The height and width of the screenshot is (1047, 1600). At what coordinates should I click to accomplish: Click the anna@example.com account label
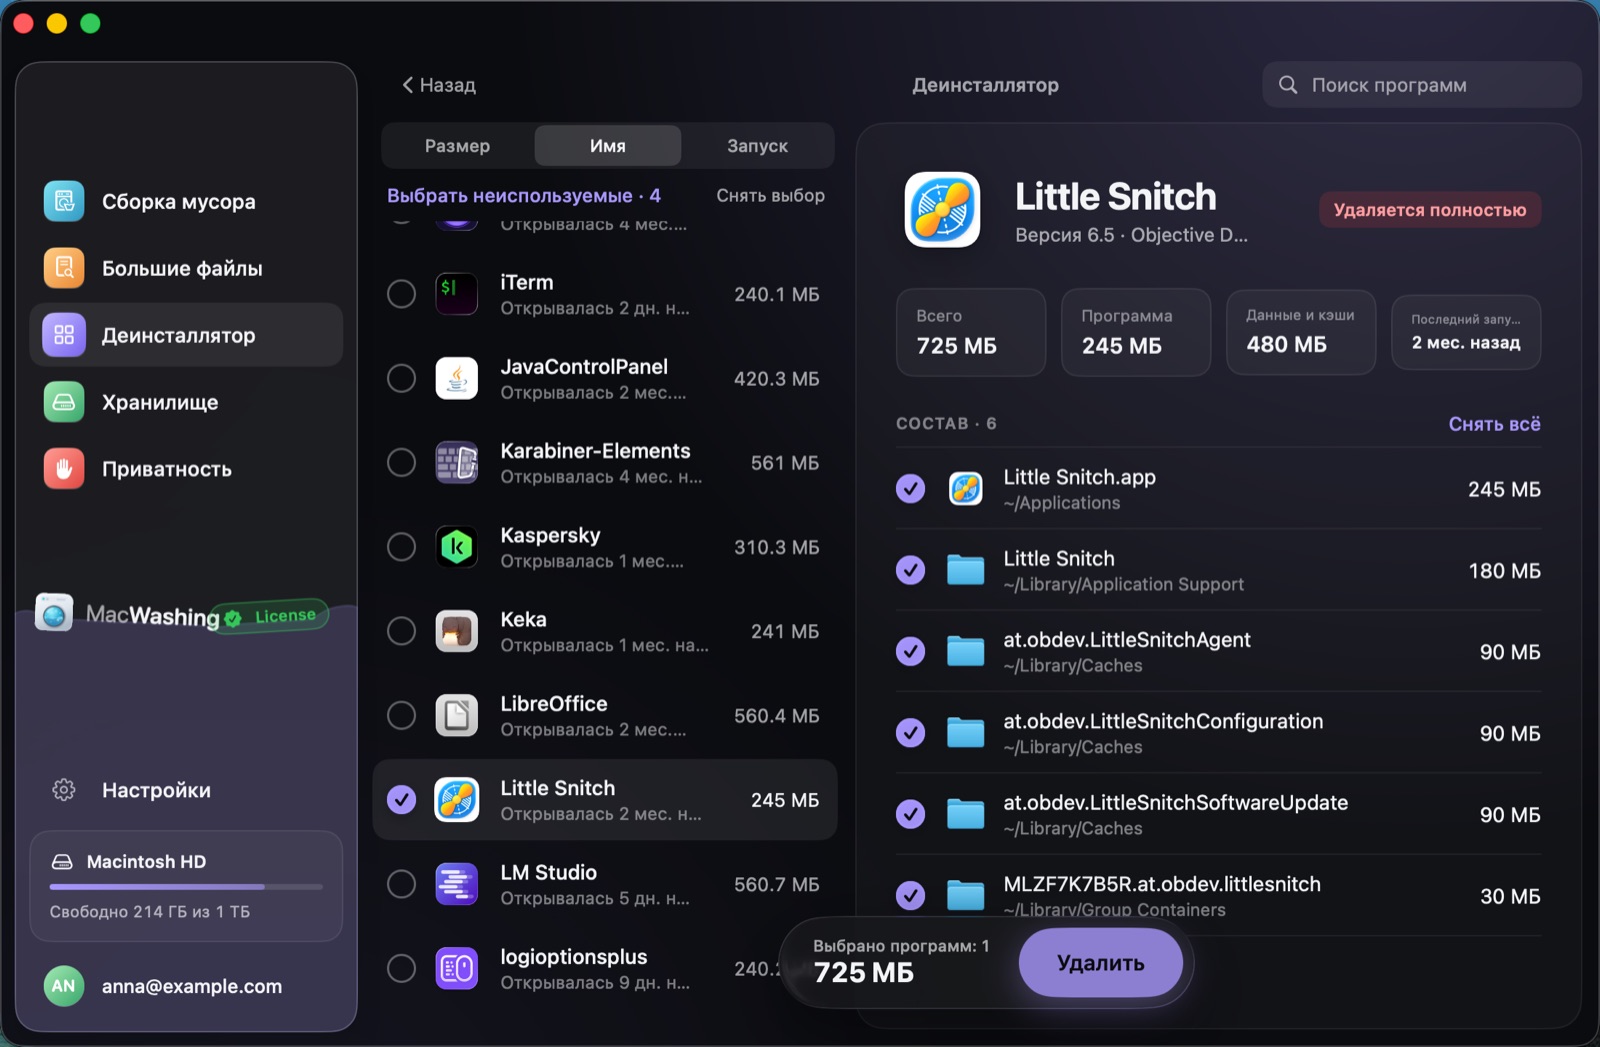192,986
